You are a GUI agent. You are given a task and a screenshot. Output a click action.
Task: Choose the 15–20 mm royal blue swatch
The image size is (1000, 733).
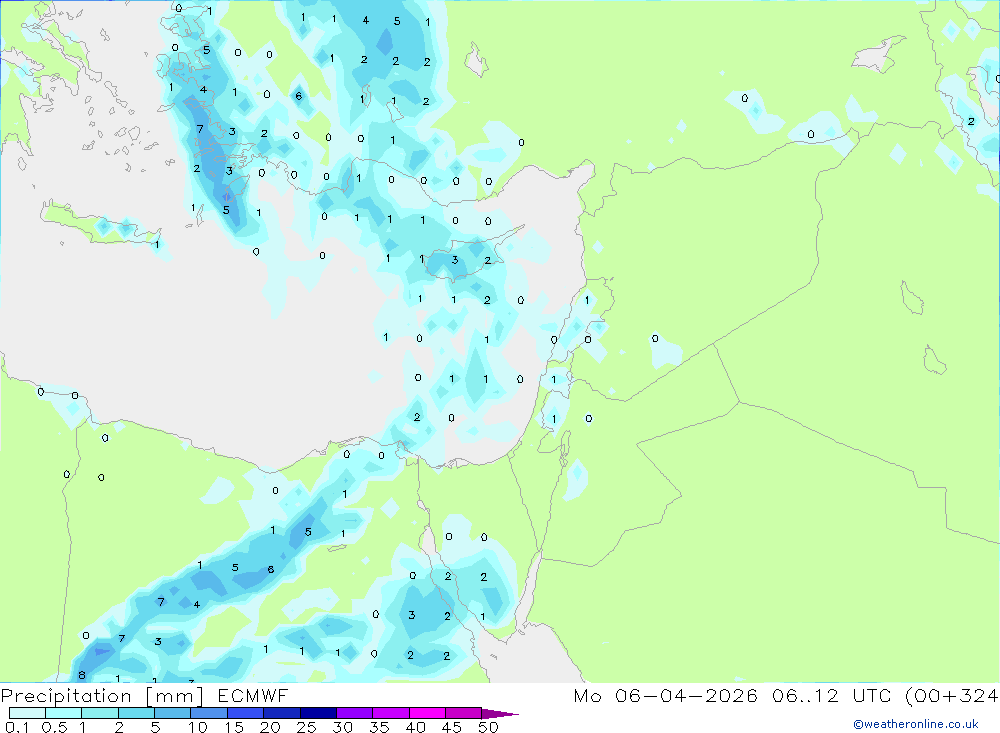(x=246, y=713)
